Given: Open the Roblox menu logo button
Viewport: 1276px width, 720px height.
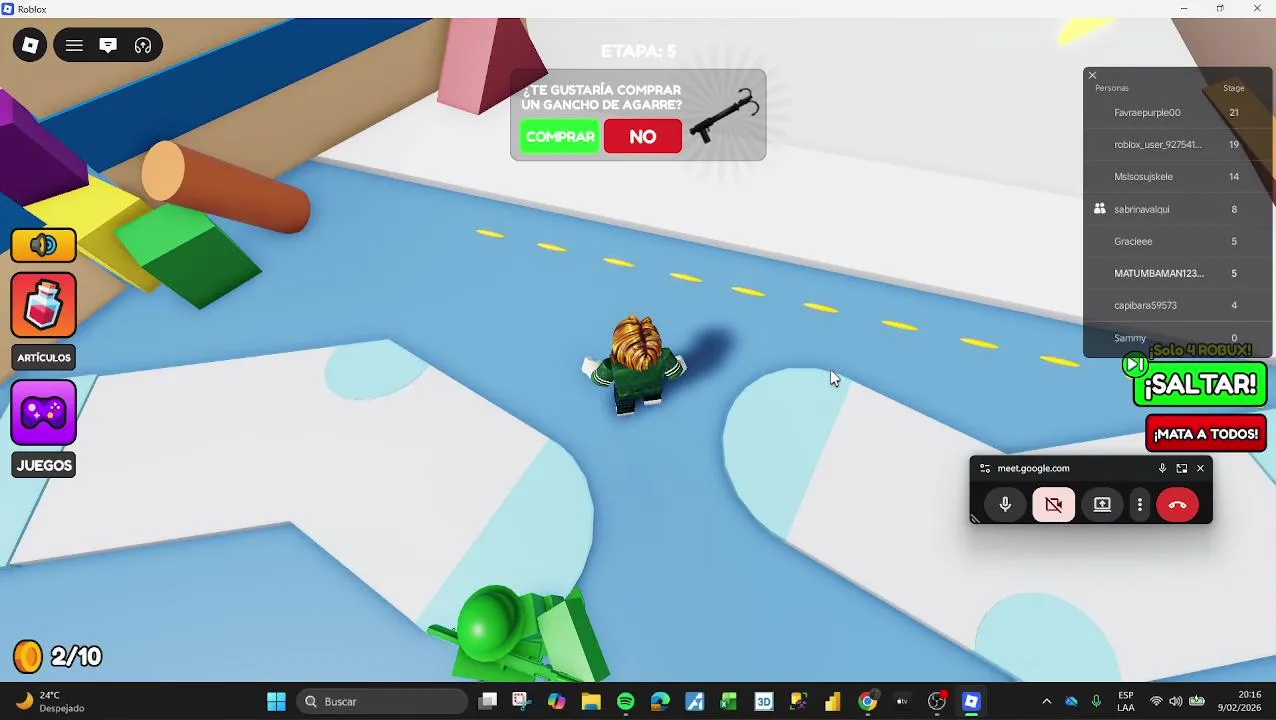Looking at the screenshot, I should pos(30,45).
